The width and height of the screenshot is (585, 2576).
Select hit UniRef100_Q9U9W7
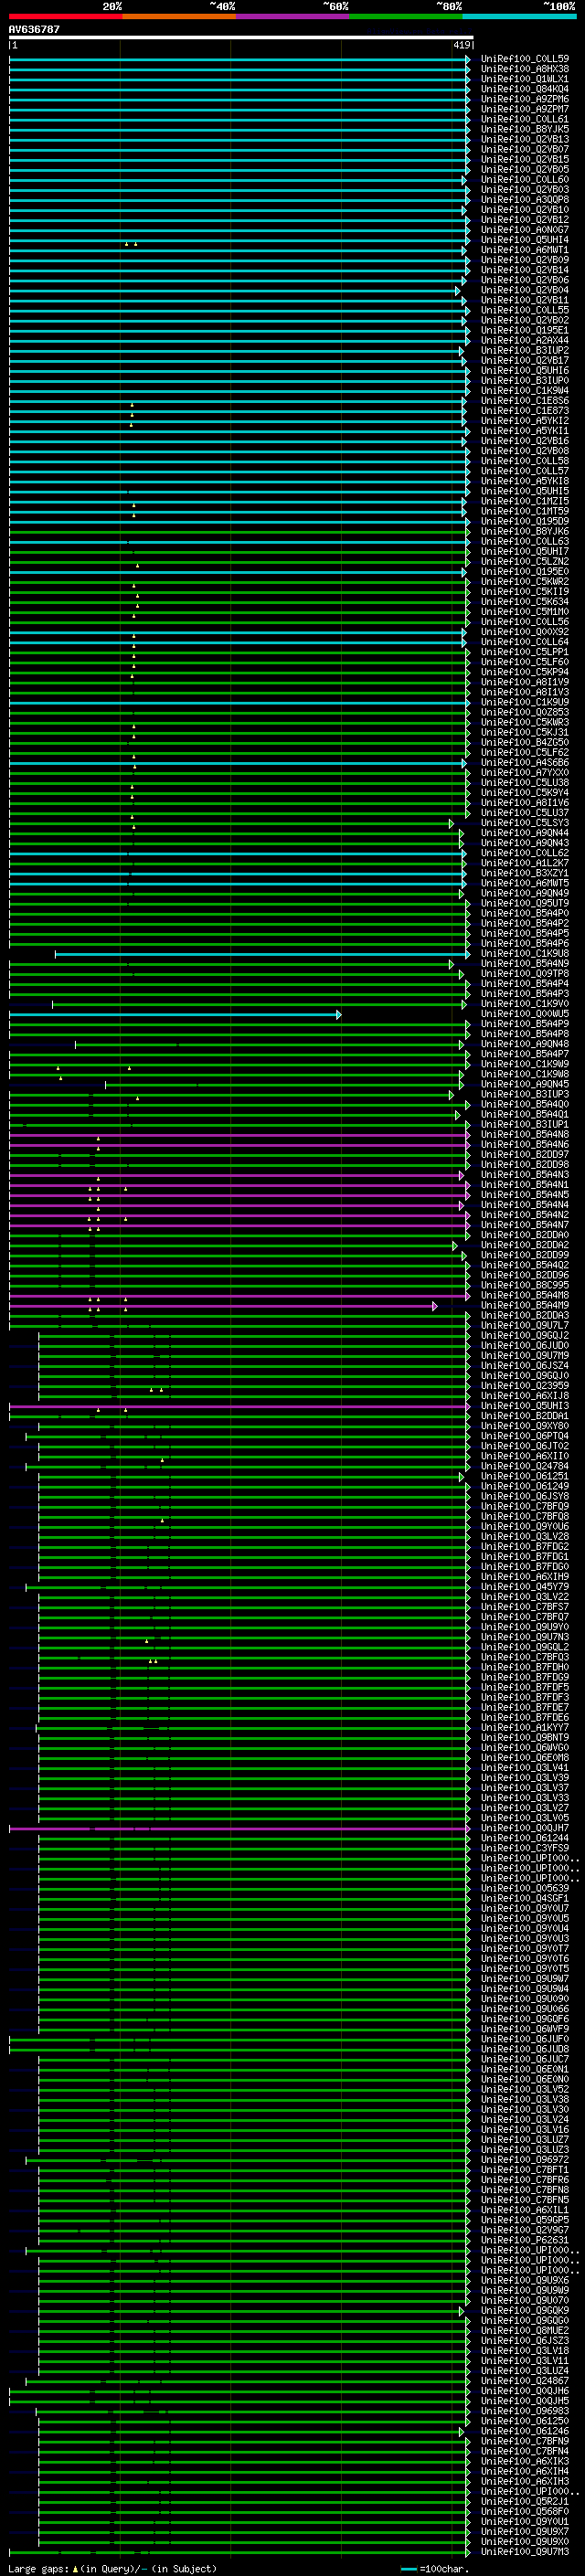524,1978
